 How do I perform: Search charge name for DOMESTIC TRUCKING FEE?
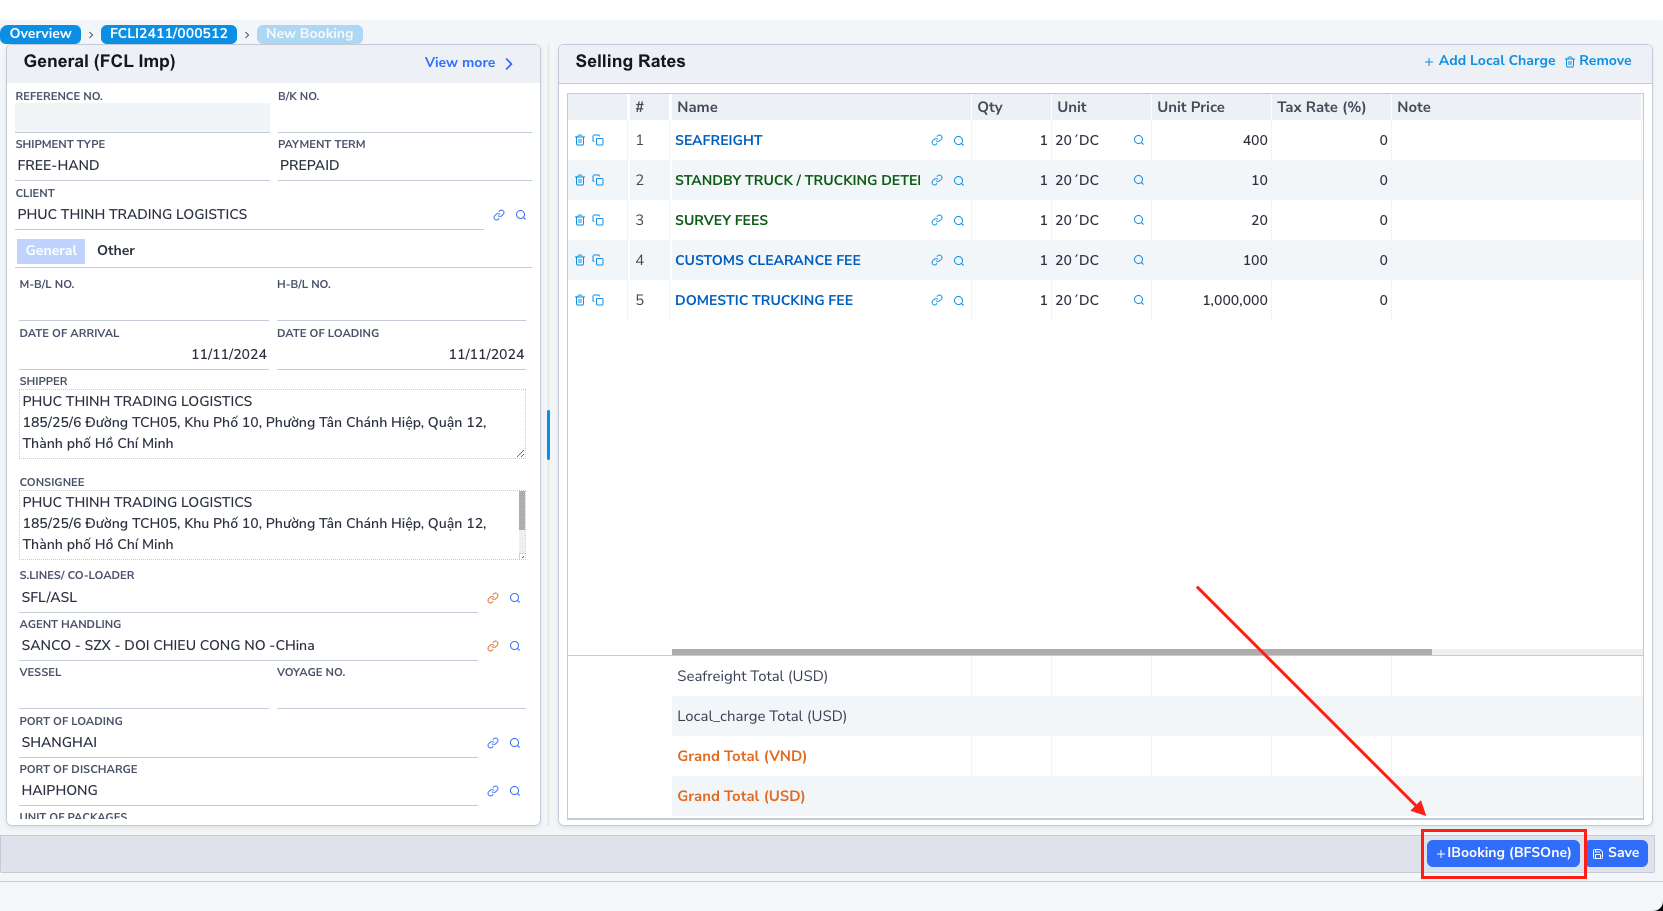pyautogui.click(x=959, y=301)
